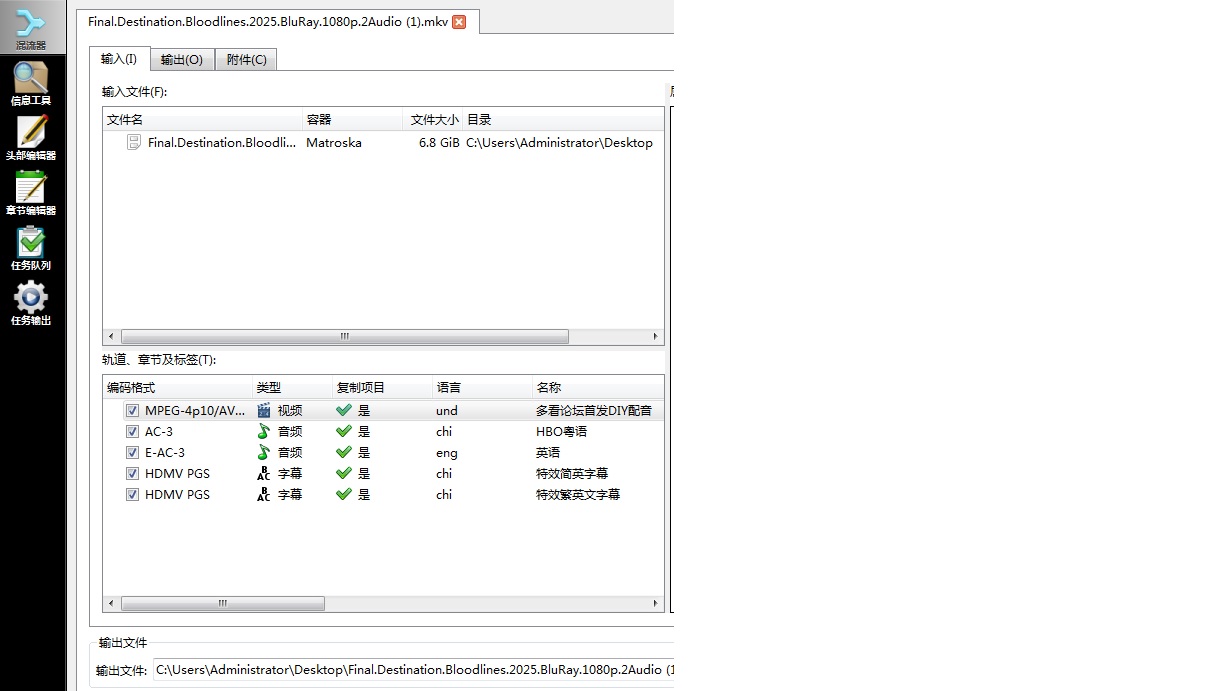
Task: Open the 章节编辑器 chapter editor icon
Action: tap(31, 192)
